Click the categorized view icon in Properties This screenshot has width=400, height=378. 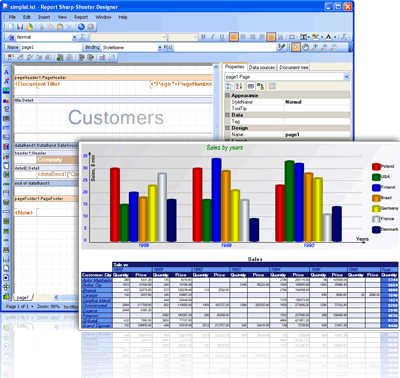pyautogui.click(x=229, y=86)
